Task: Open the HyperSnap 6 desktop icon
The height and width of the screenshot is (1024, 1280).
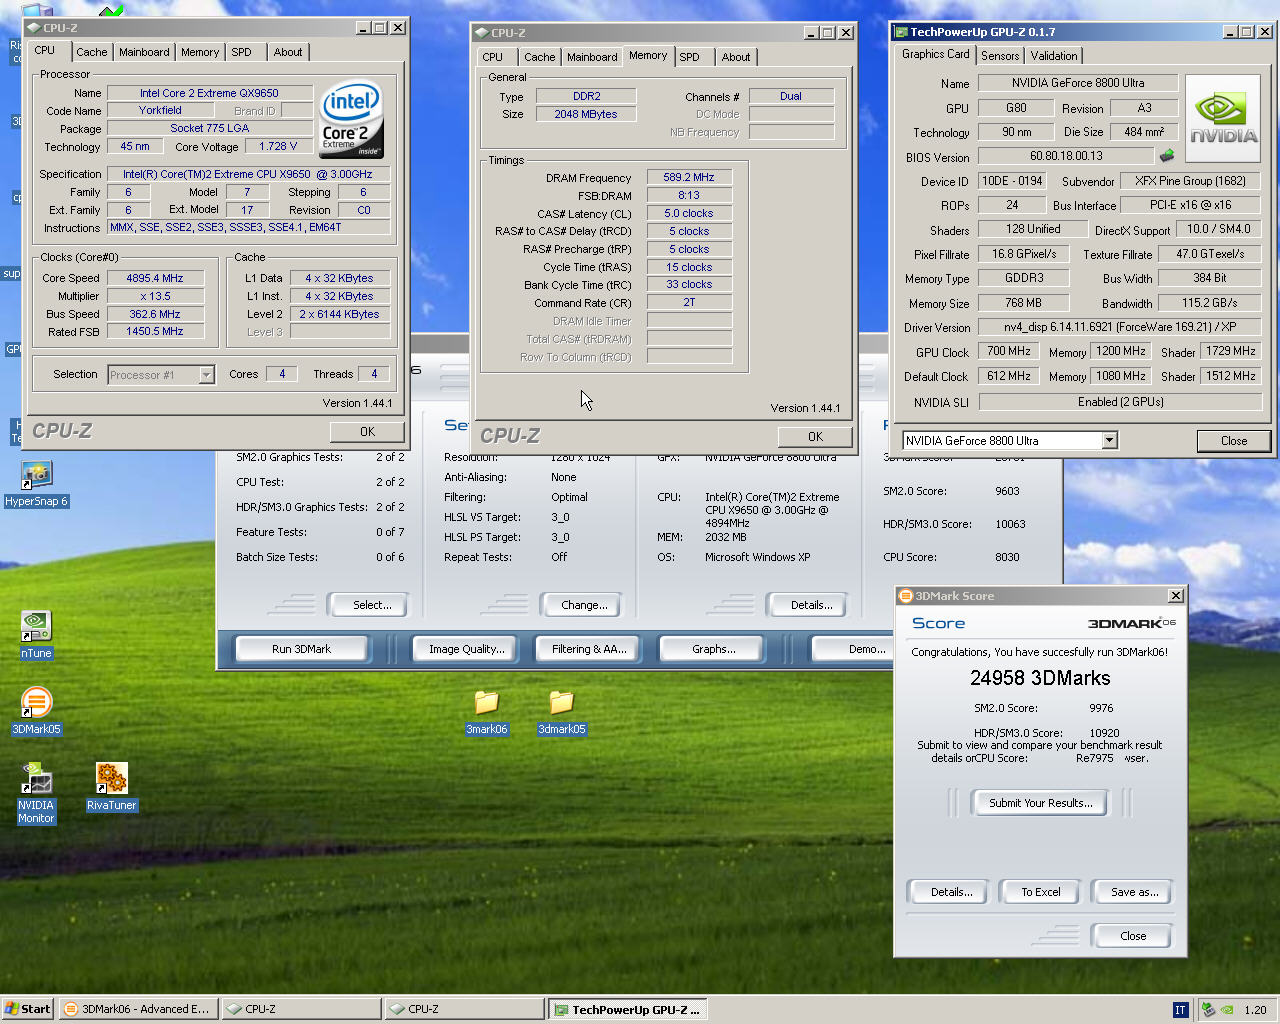Action: pos(36,475)
